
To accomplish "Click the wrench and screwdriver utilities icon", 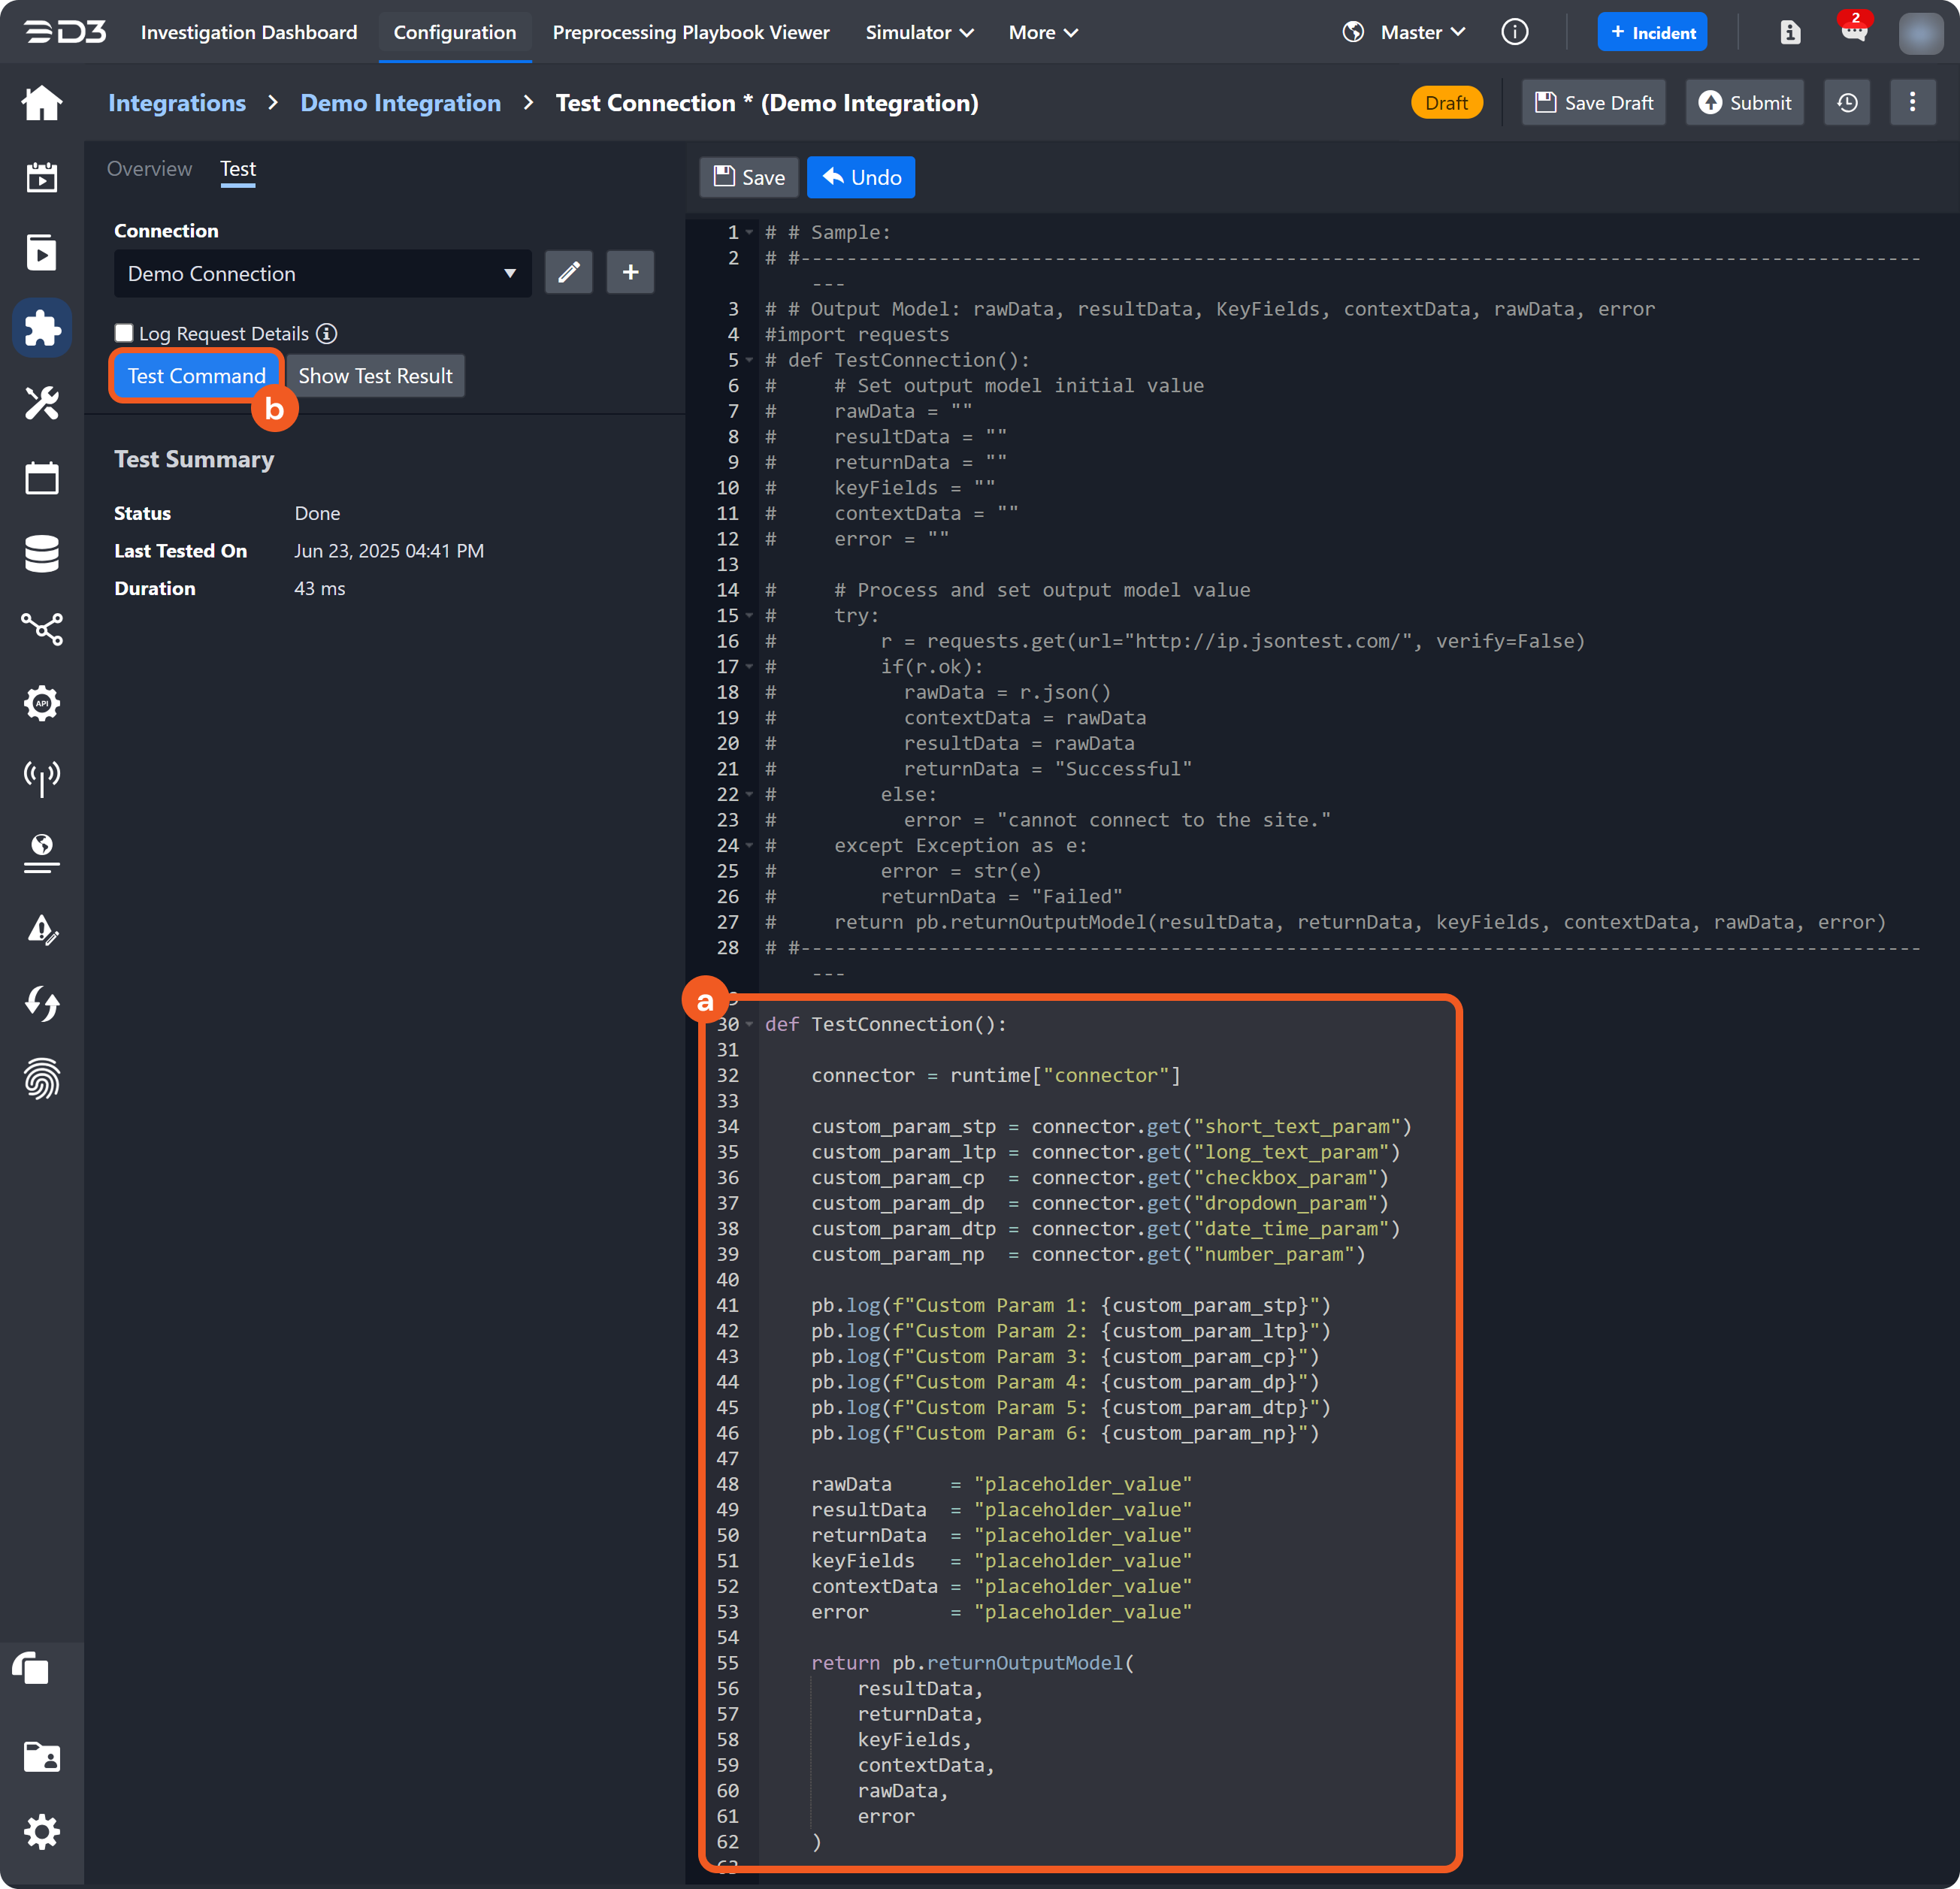I will click(42, 403).
